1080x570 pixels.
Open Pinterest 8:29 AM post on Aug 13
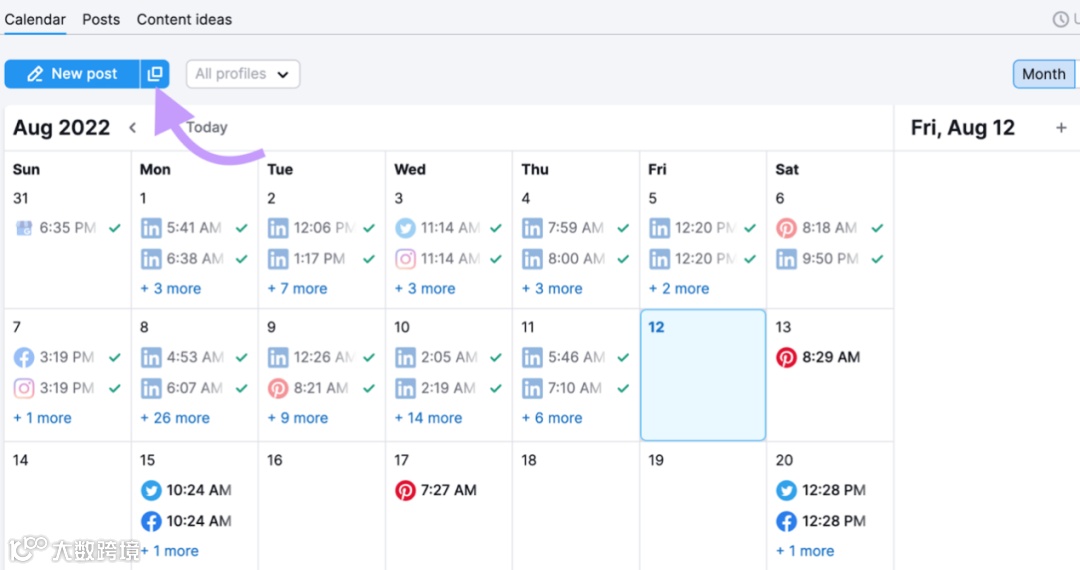click(818, 357)
